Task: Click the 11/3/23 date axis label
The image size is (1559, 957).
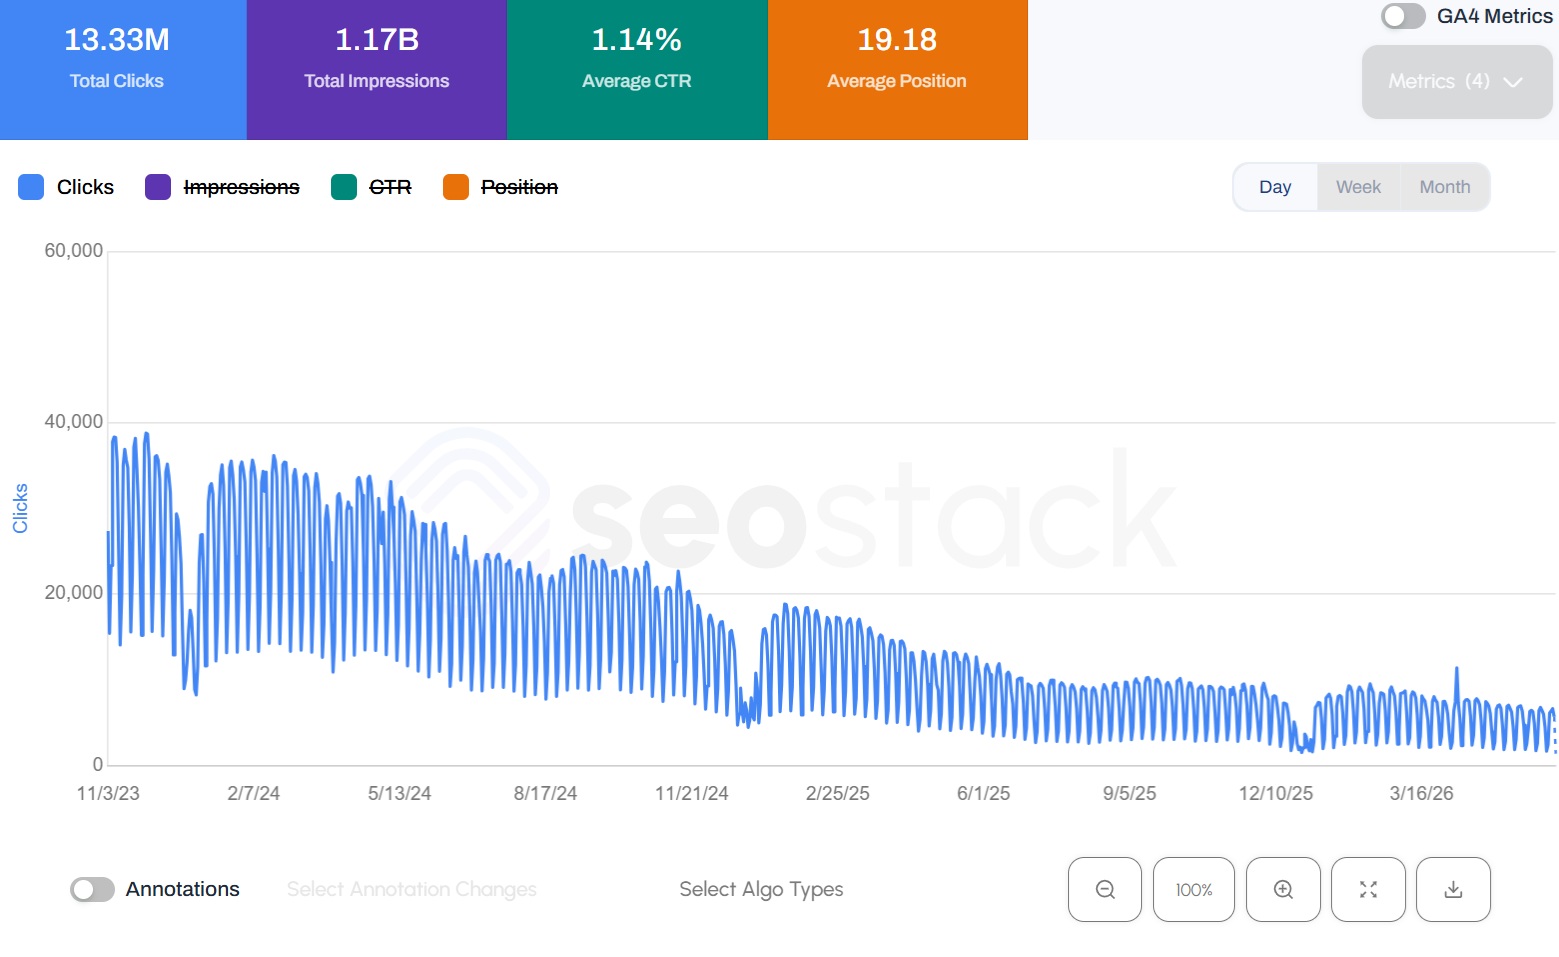Action: coord(108,793)
